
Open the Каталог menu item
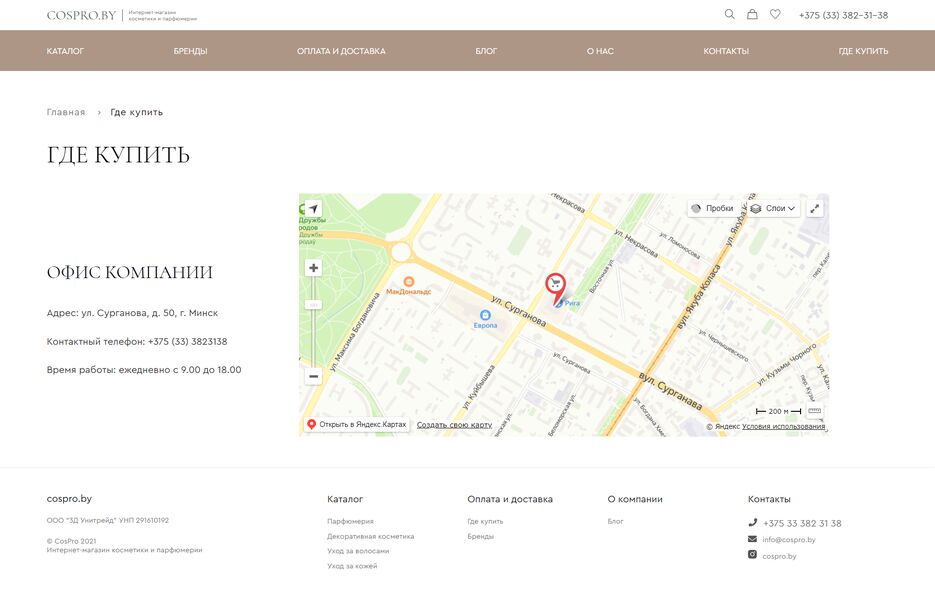click(x=65, y=51)
